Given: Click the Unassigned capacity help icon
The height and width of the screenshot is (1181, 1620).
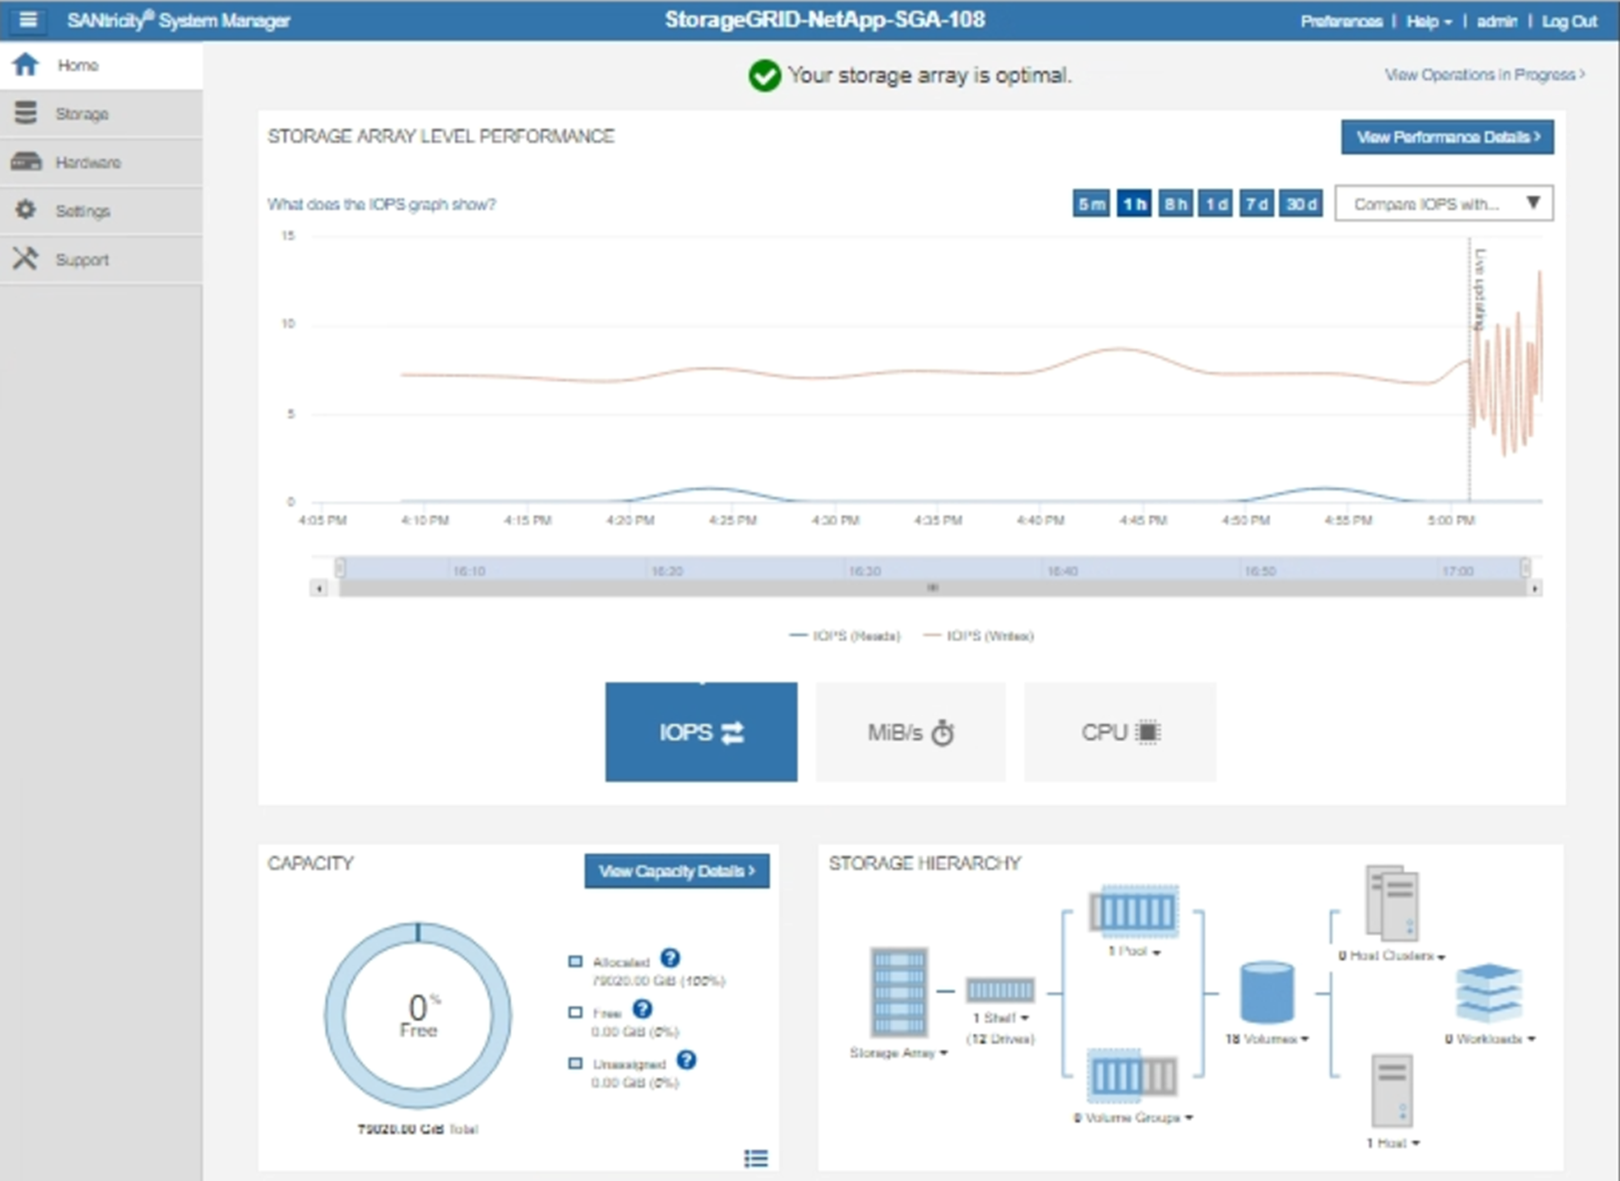Looking at the screenshot, I should [686, 1060].
